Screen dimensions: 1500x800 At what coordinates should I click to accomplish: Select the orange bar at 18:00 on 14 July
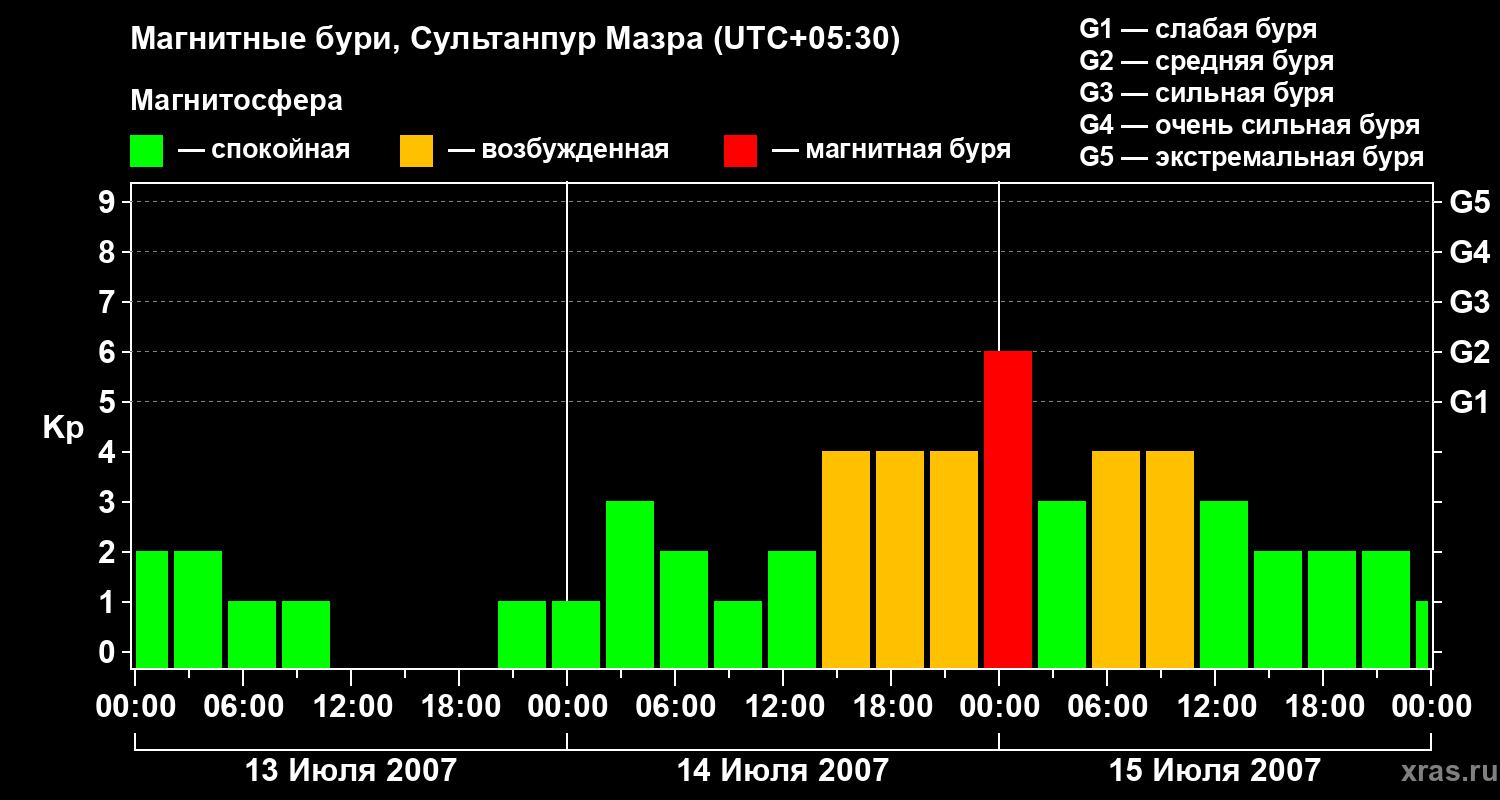pos(900,560)
